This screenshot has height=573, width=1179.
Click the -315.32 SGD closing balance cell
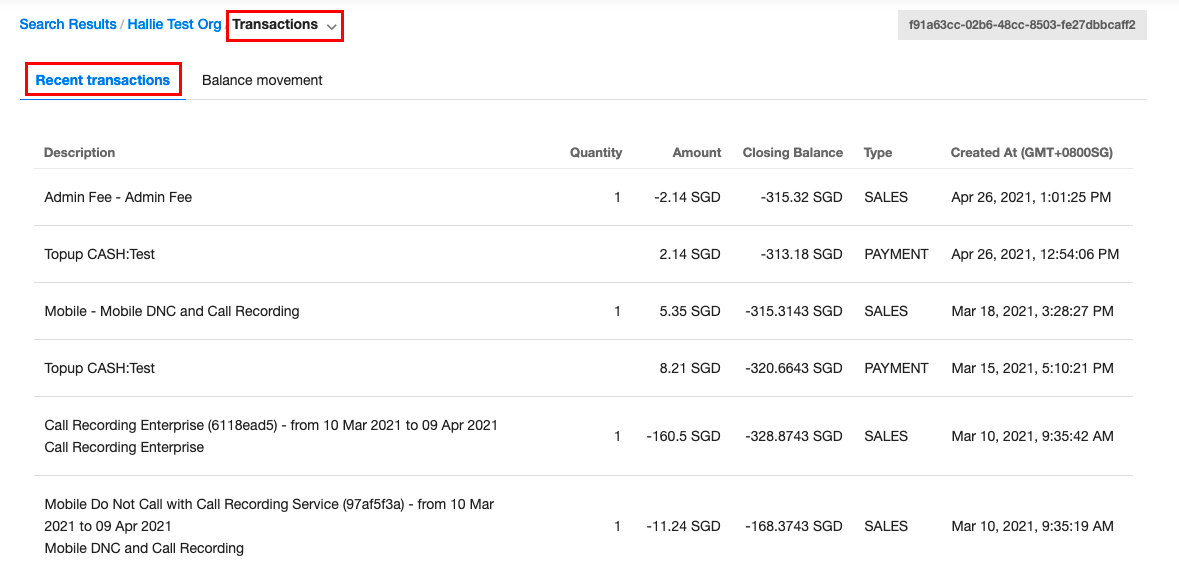(x=801, y=198)
